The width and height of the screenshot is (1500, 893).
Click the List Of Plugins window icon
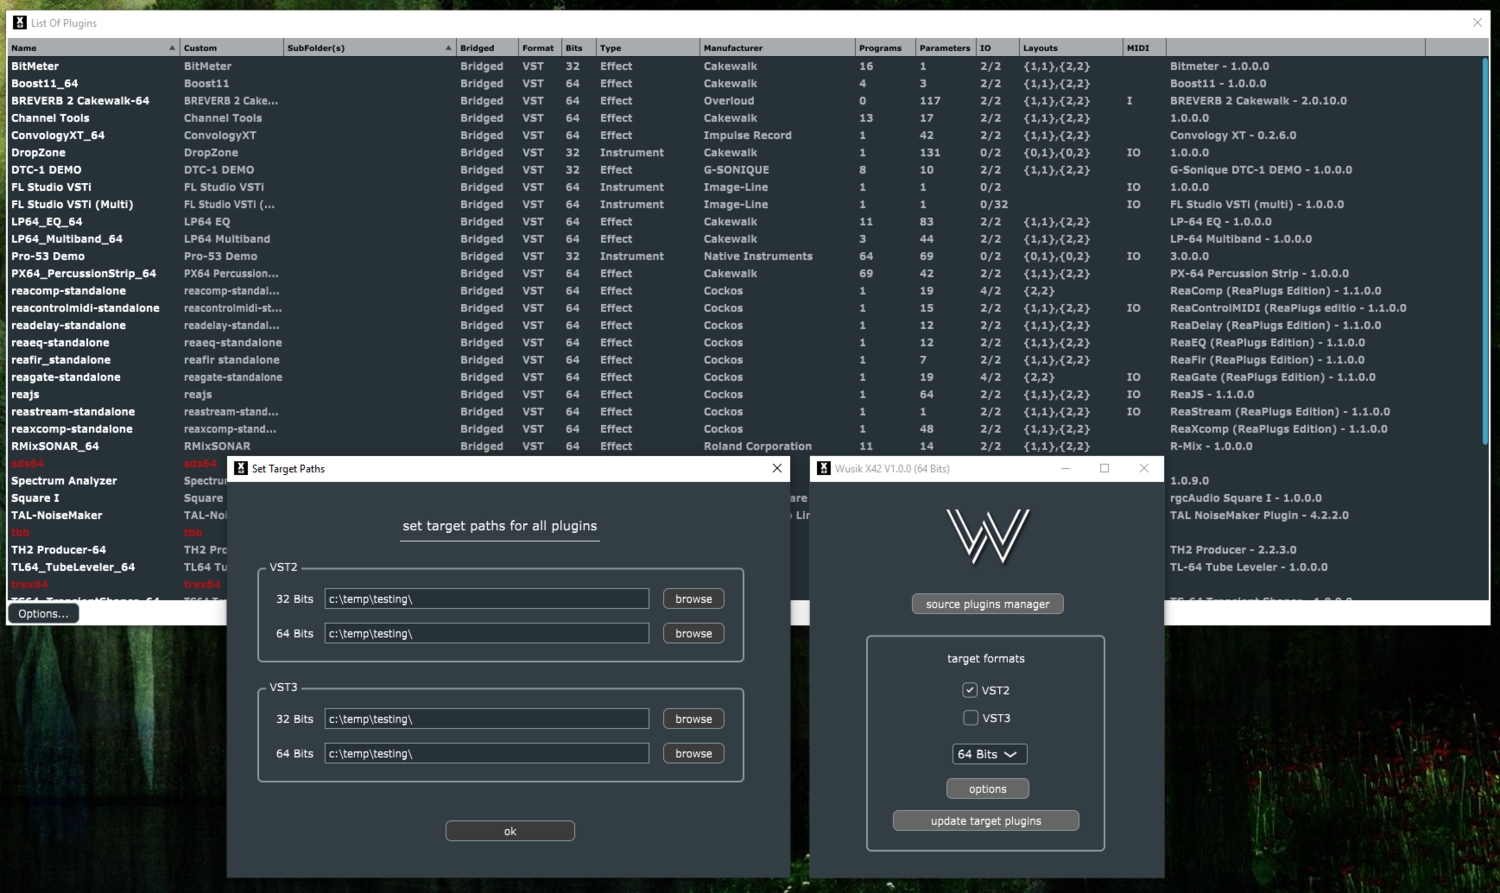[19, 22]
